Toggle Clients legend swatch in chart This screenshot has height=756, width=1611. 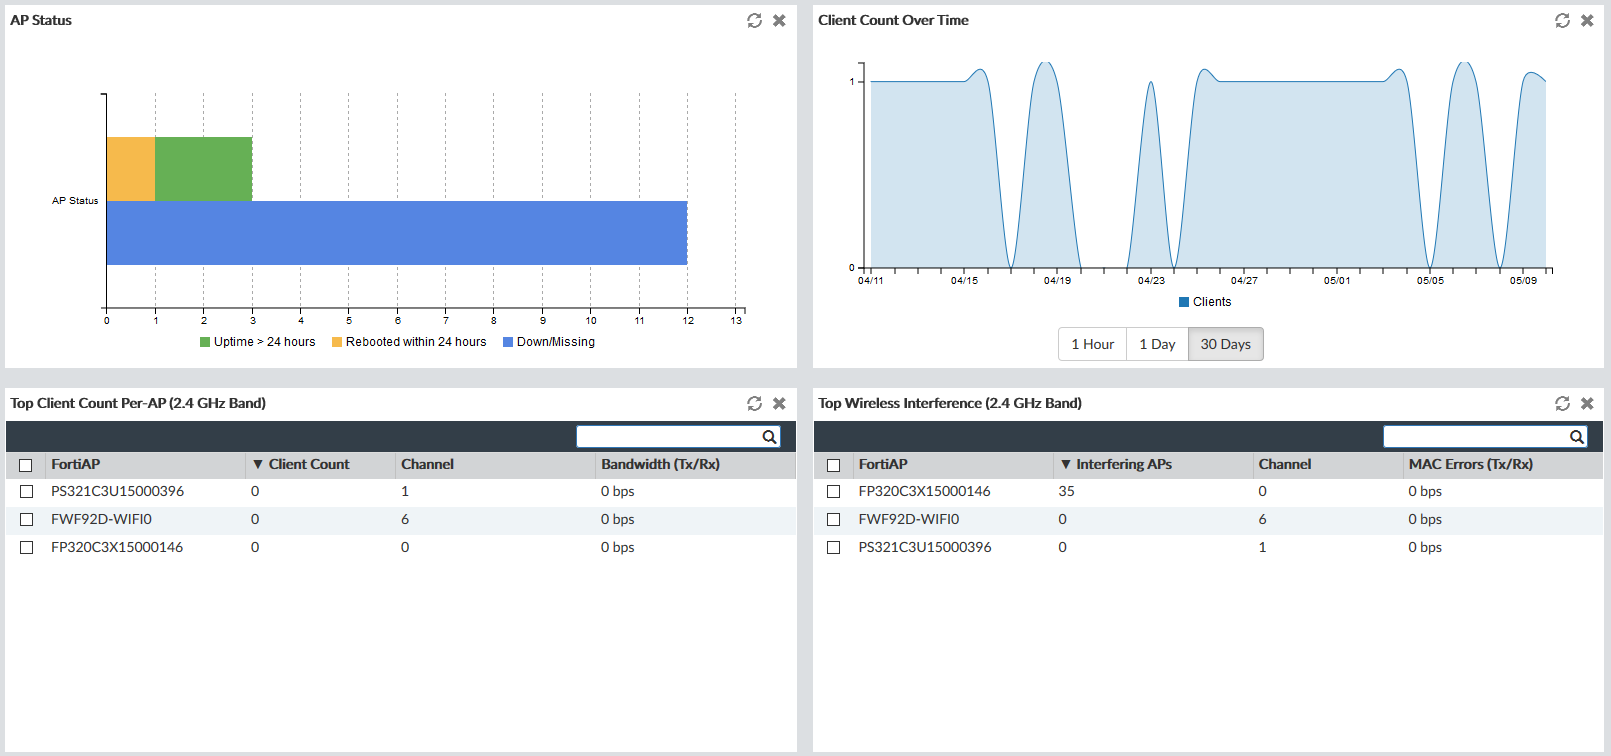pyautogui.click(x=1184, y=302)
